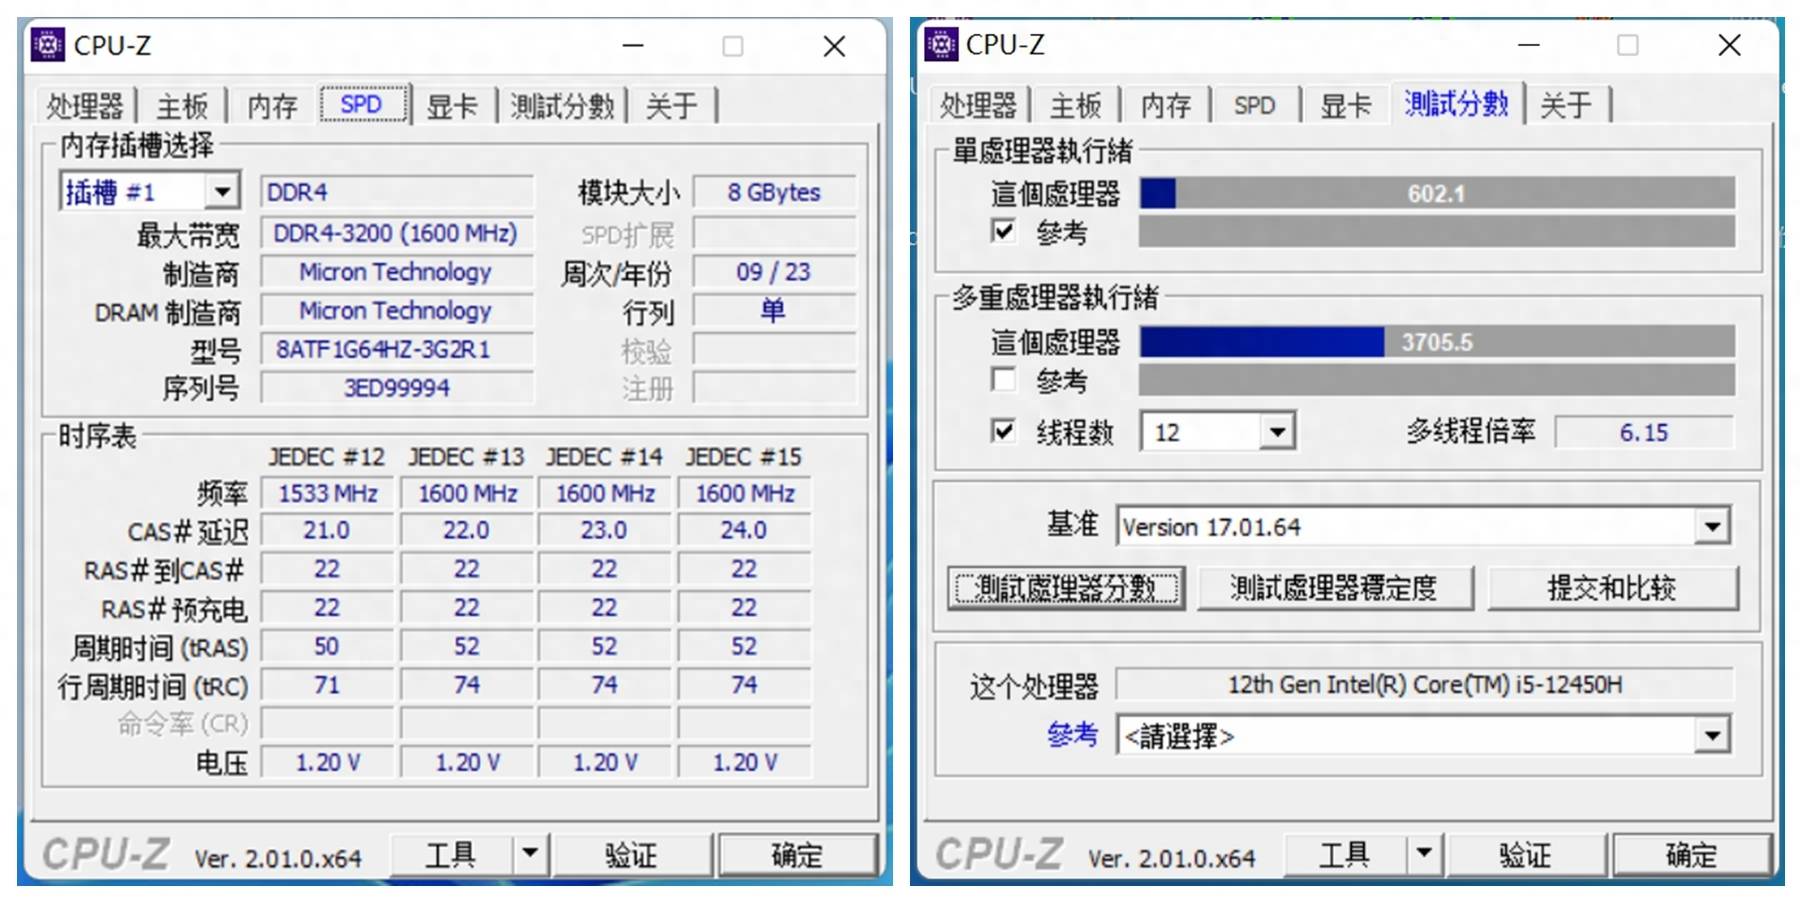Click week/year 09 / 23 field
The image size is (1800, 903).
(774, 272)
